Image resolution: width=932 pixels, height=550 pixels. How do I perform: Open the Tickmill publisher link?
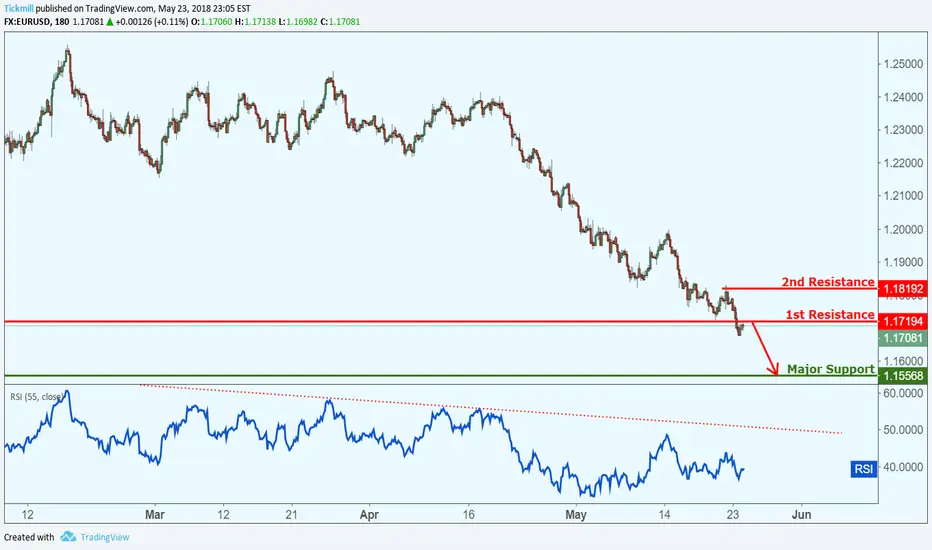tap(18, 8)
